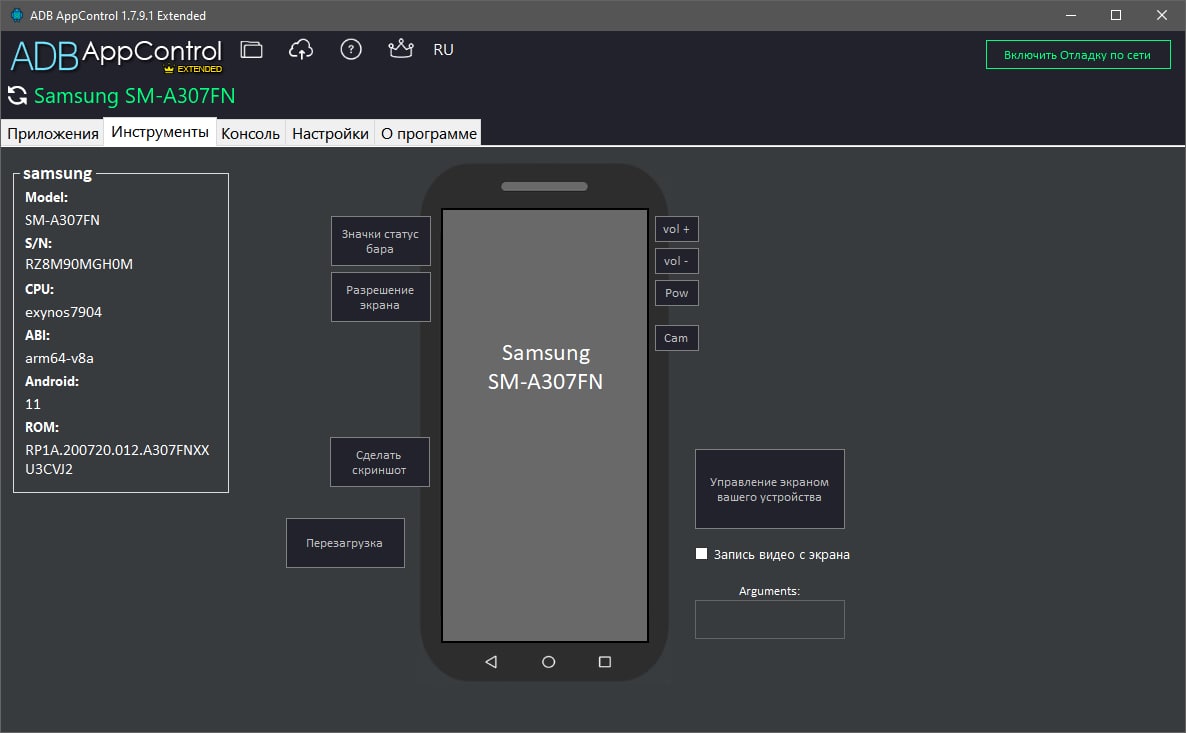Open the Приложения tab

[53, 133]
